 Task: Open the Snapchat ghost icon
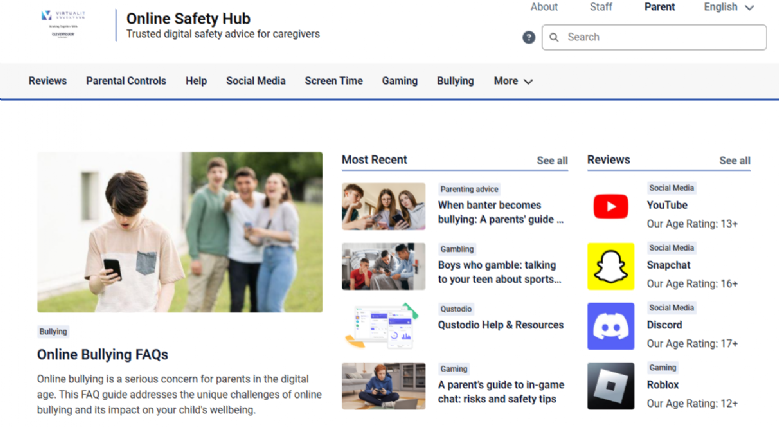pos(610,267)
